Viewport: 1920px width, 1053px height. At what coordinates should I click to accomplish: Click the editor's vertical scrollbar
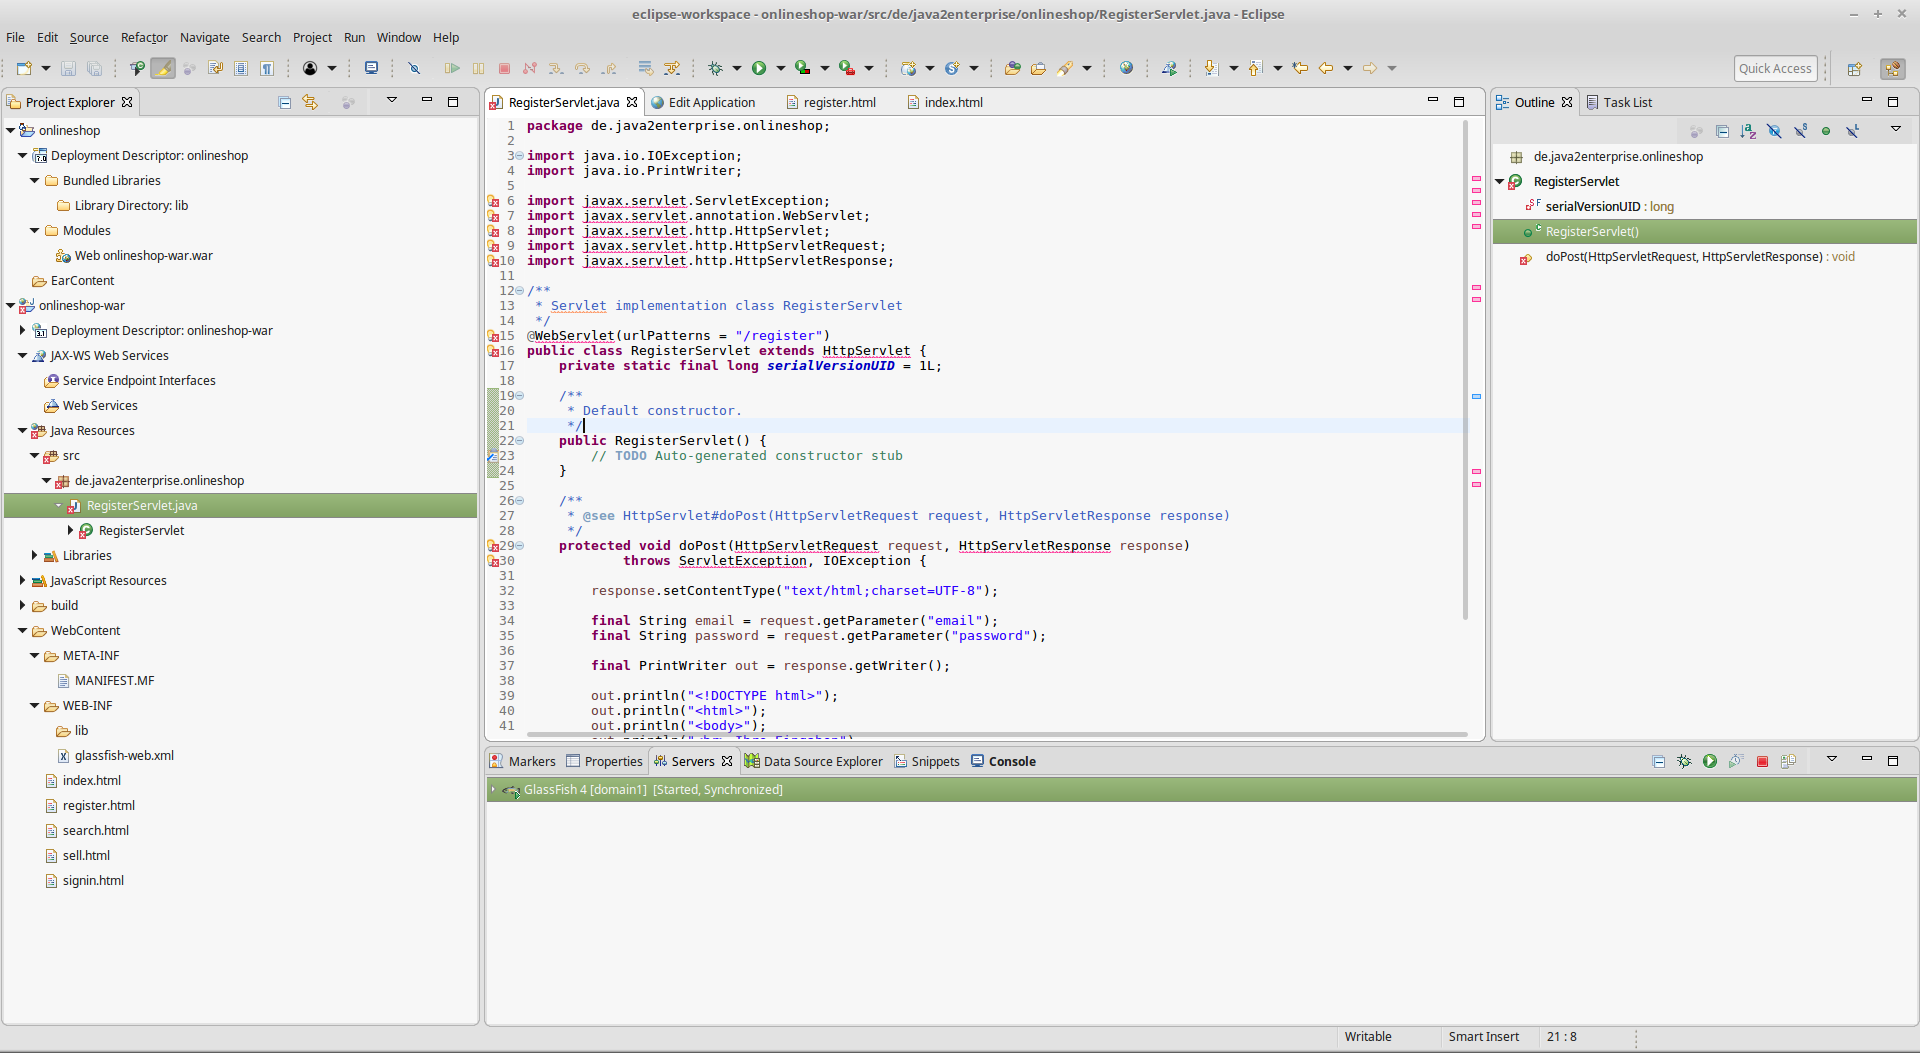tap(1465, 370)
